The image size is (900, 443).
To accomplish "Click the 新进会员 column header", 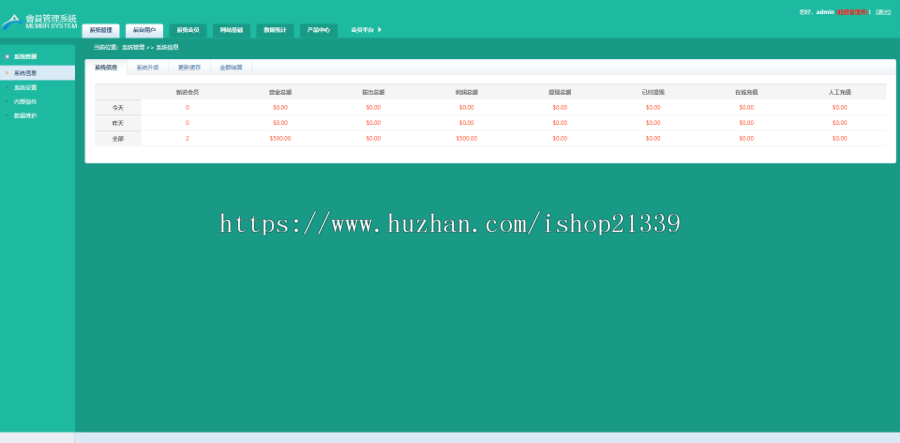I will (x=188, y=92).
